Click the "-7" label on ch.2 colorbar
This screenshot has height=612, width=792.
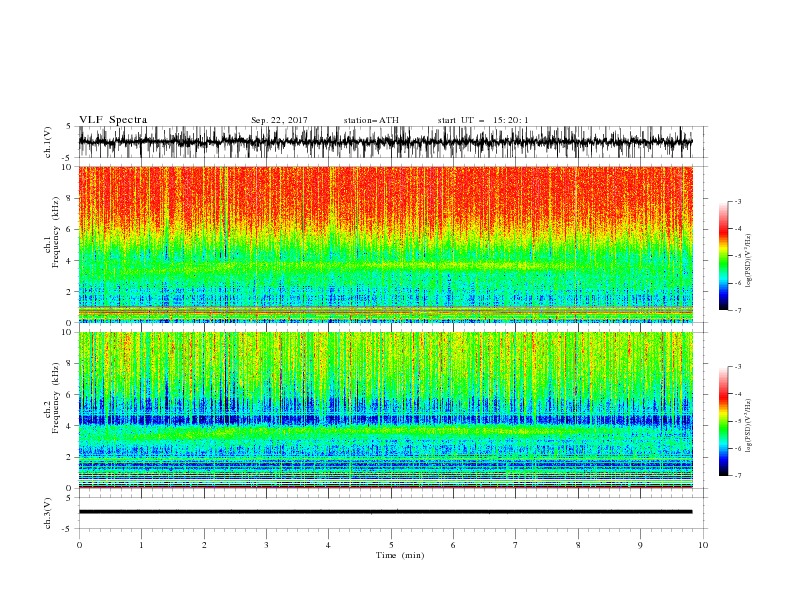[737, 476]
